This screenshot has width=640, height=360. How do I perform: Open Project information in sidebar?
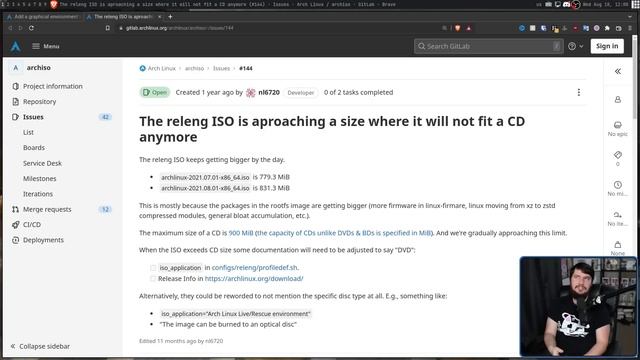[x=53, y=86]
